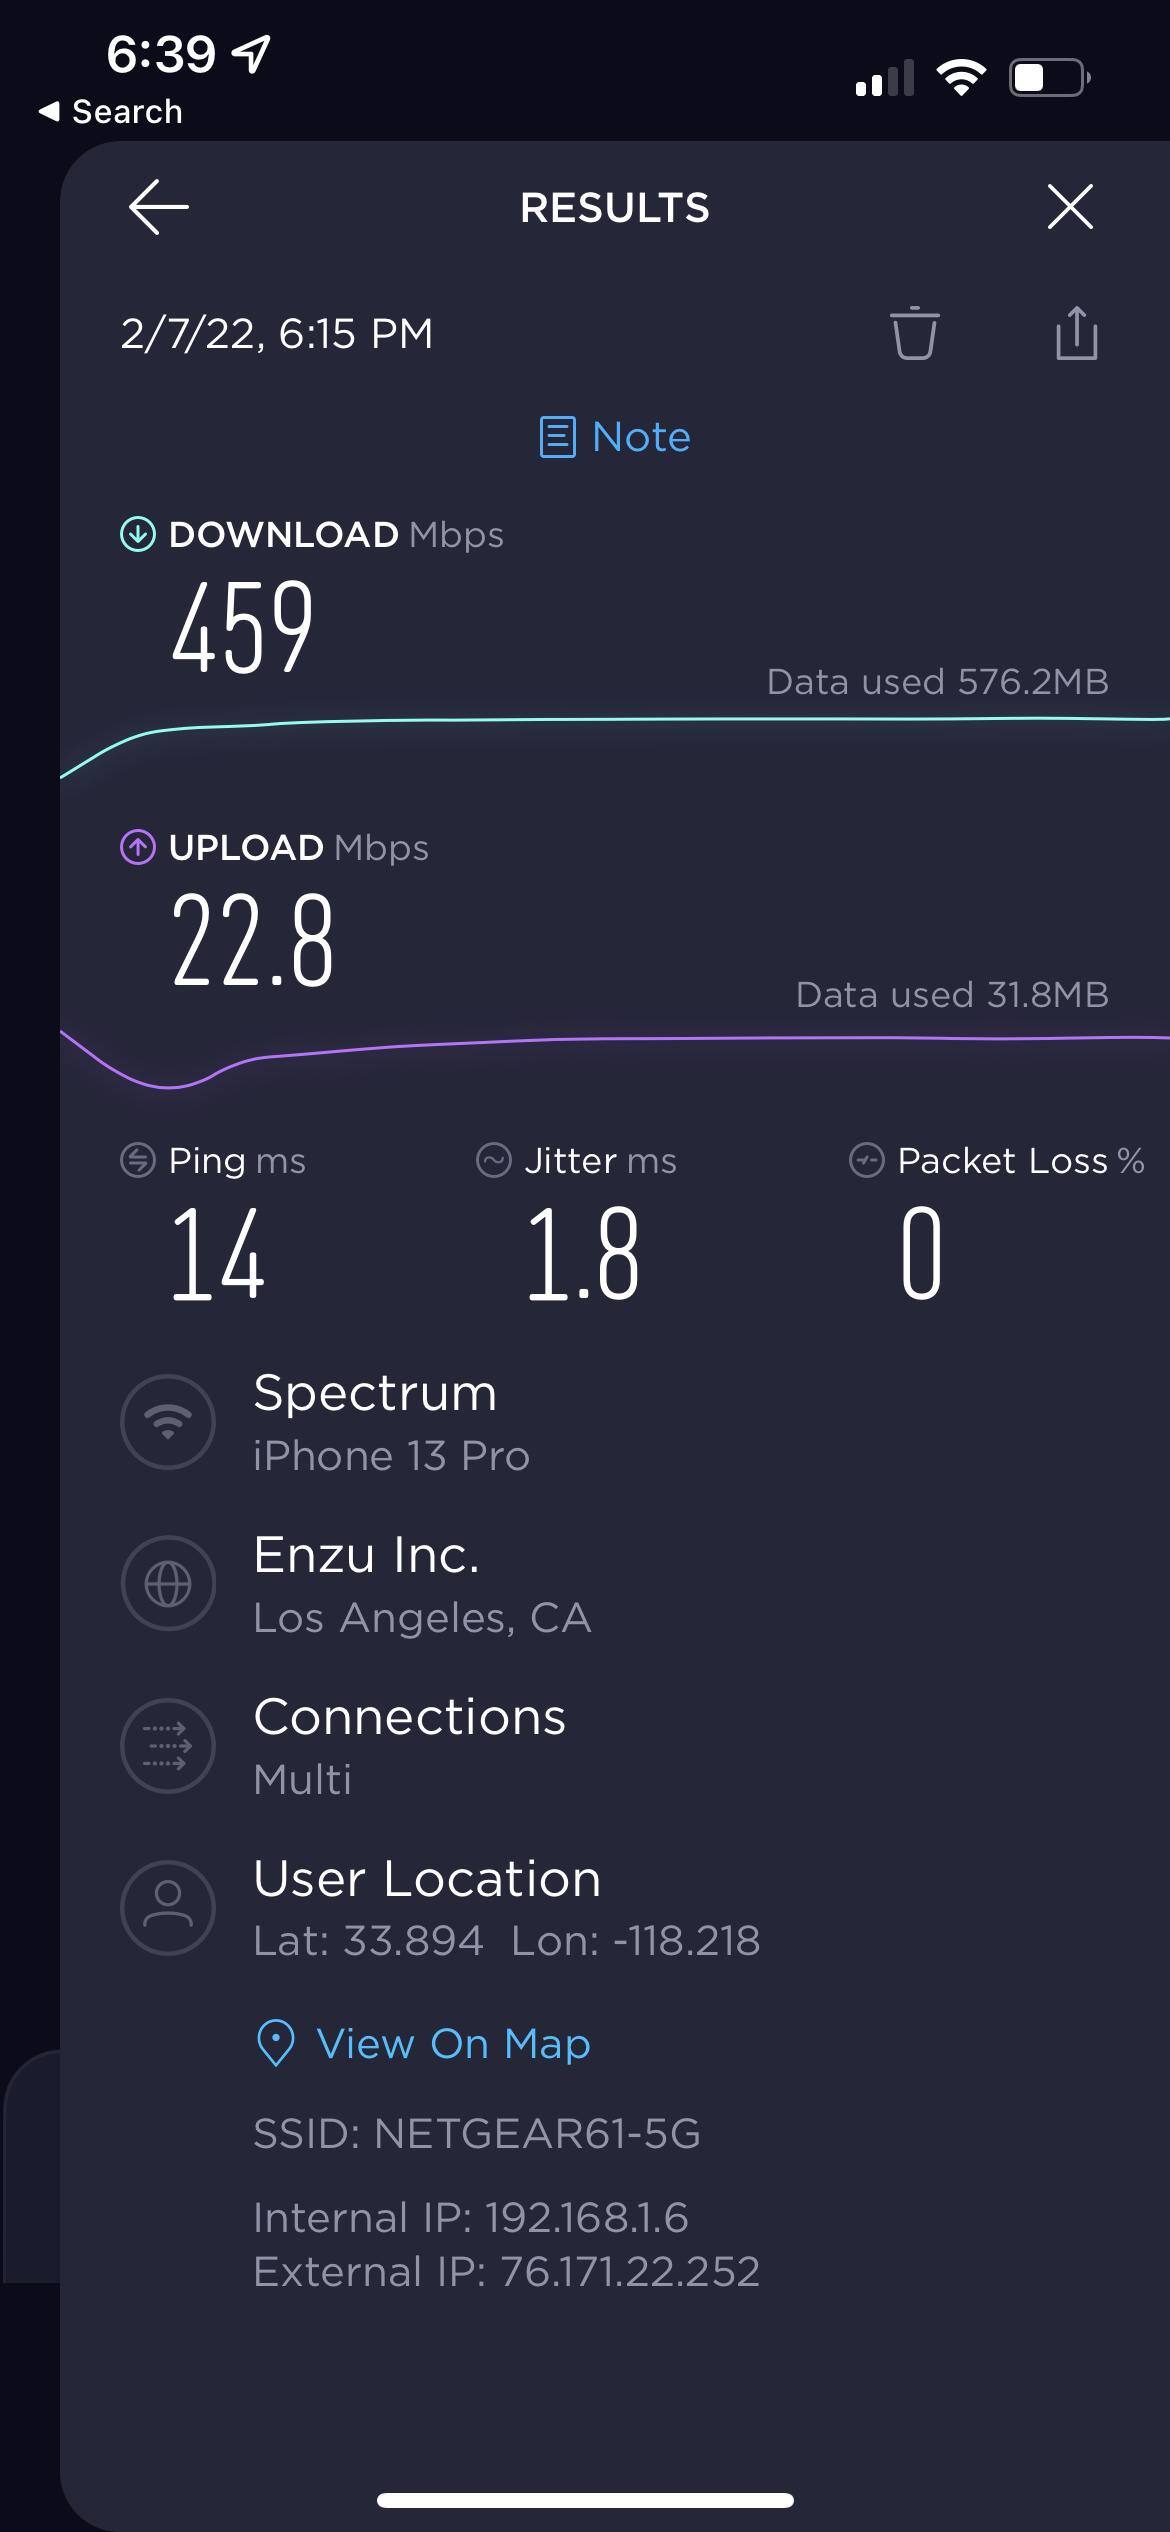Add a Note to this result
This screenshot has height=2532, width=1170.
[x=615, y=437]
